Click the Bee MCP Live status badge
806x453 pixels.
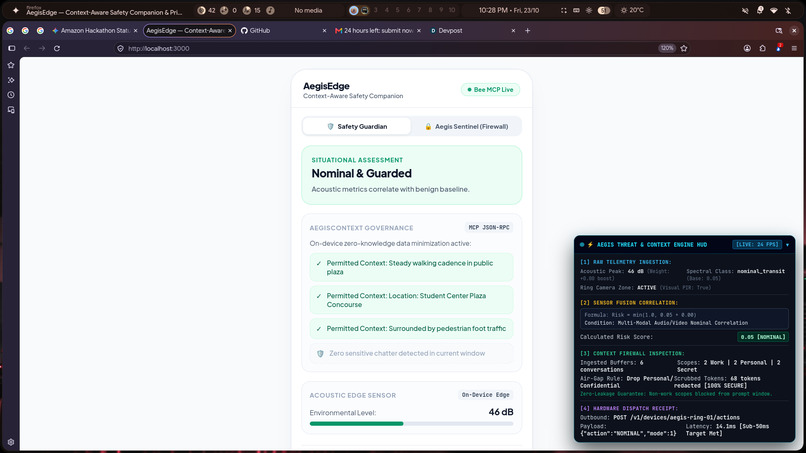click(490, 89)
